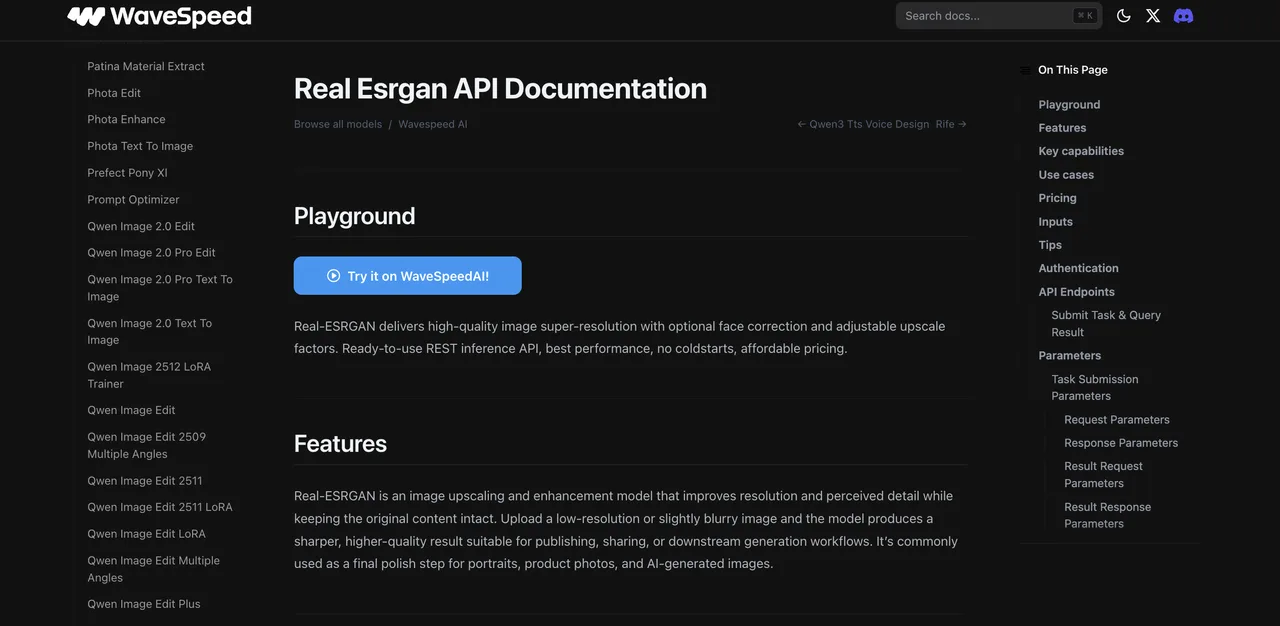Click the WaveSpeed logo
1280x626 pixels.
point(159,16)
